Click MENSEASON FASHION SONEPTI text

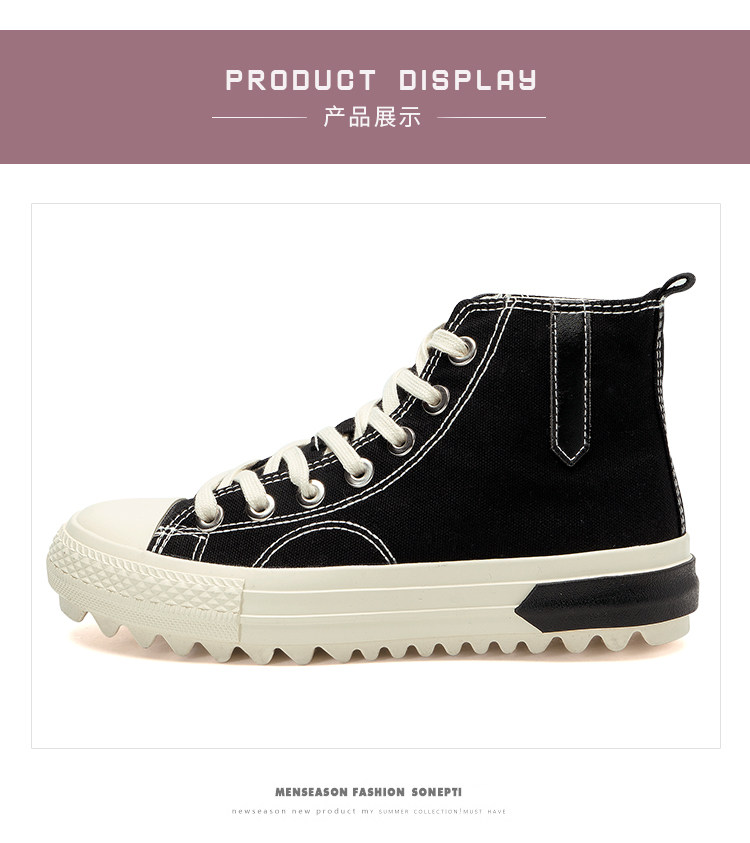click(368, 792)
